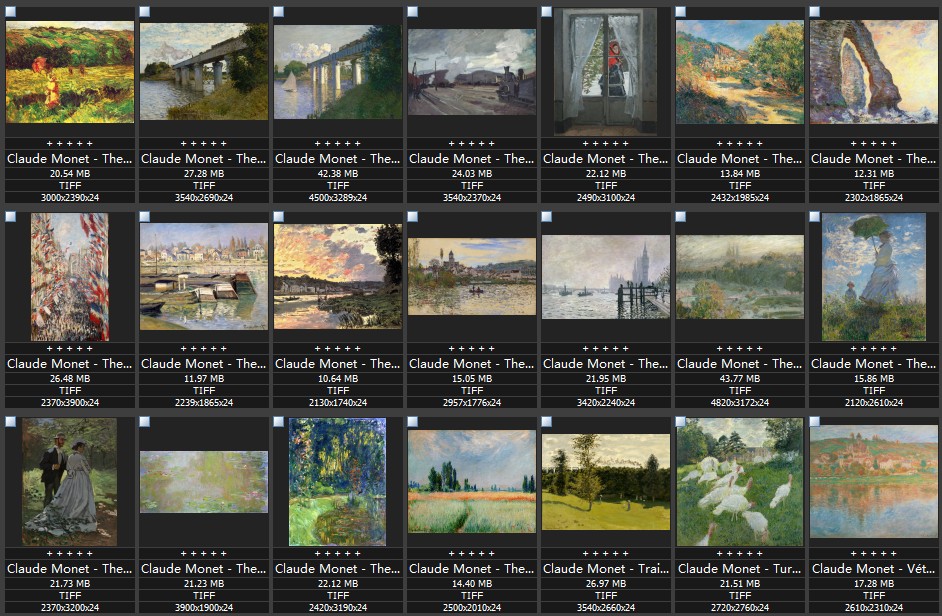Viewport: 942px width, 616px height.
Task: Open the boats at riverside town painting
Action: pos(204,276)
